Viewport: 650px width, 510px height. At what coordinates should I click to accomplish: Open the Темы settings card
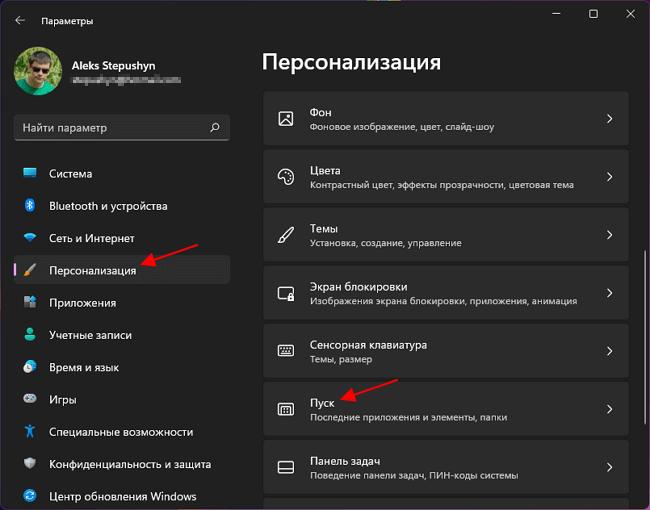coord(446,235)
